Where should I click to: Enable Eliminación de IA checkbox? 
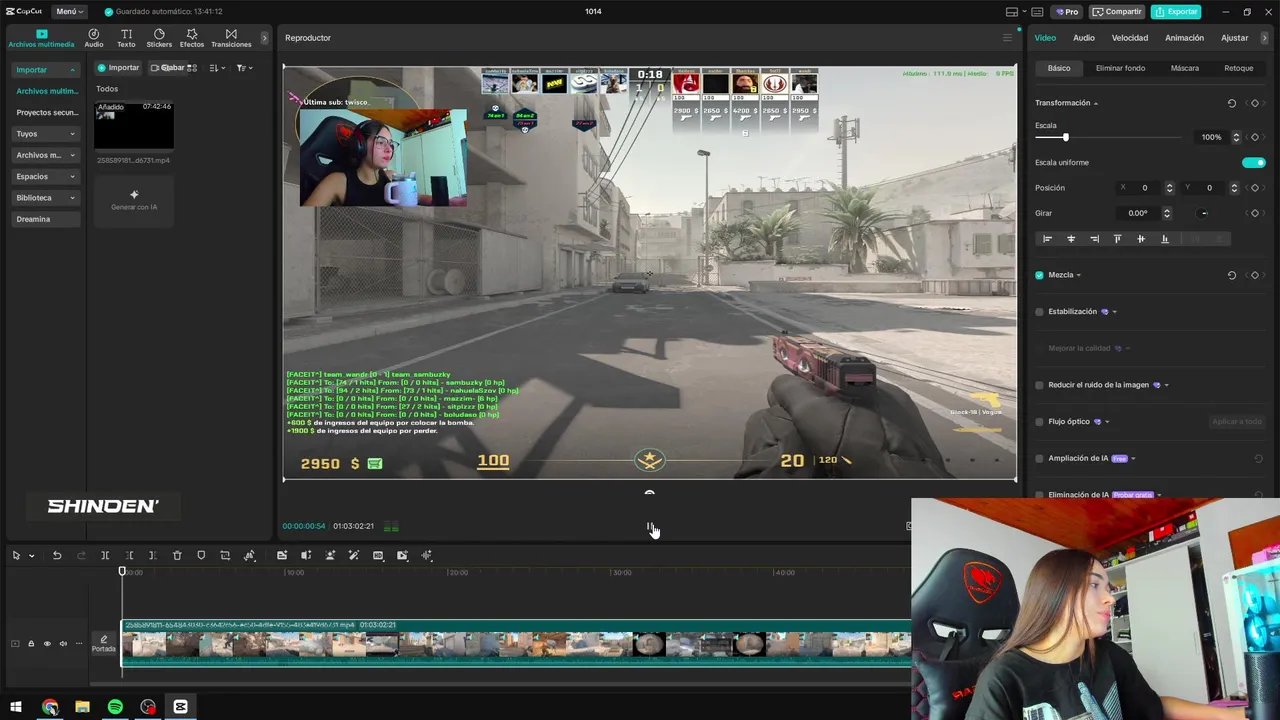coord(1039,495)
